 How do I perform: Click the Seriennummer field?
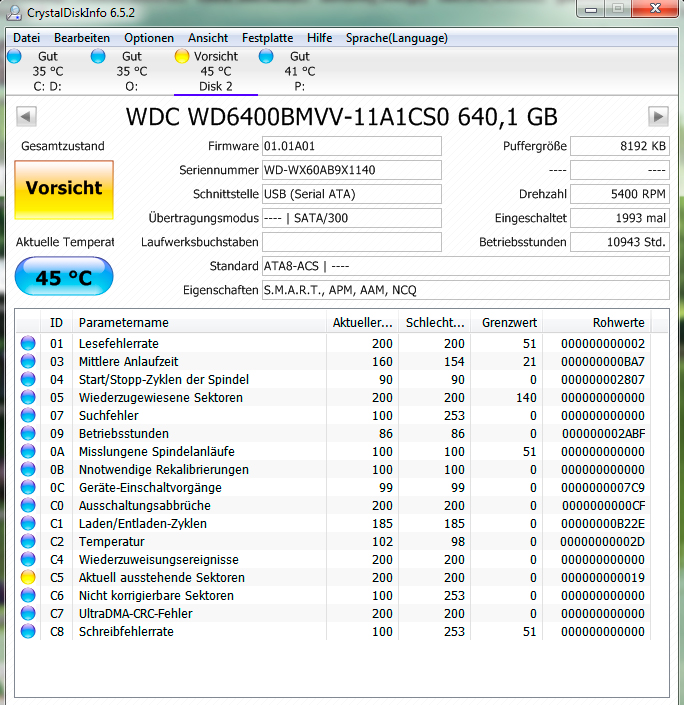[352, 170]
